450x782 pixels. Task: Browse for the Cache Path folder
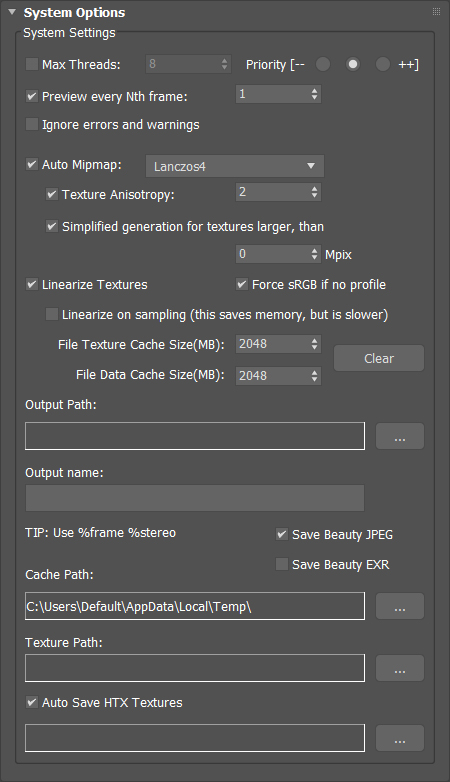pyautogui.click(x=400, y=606)
